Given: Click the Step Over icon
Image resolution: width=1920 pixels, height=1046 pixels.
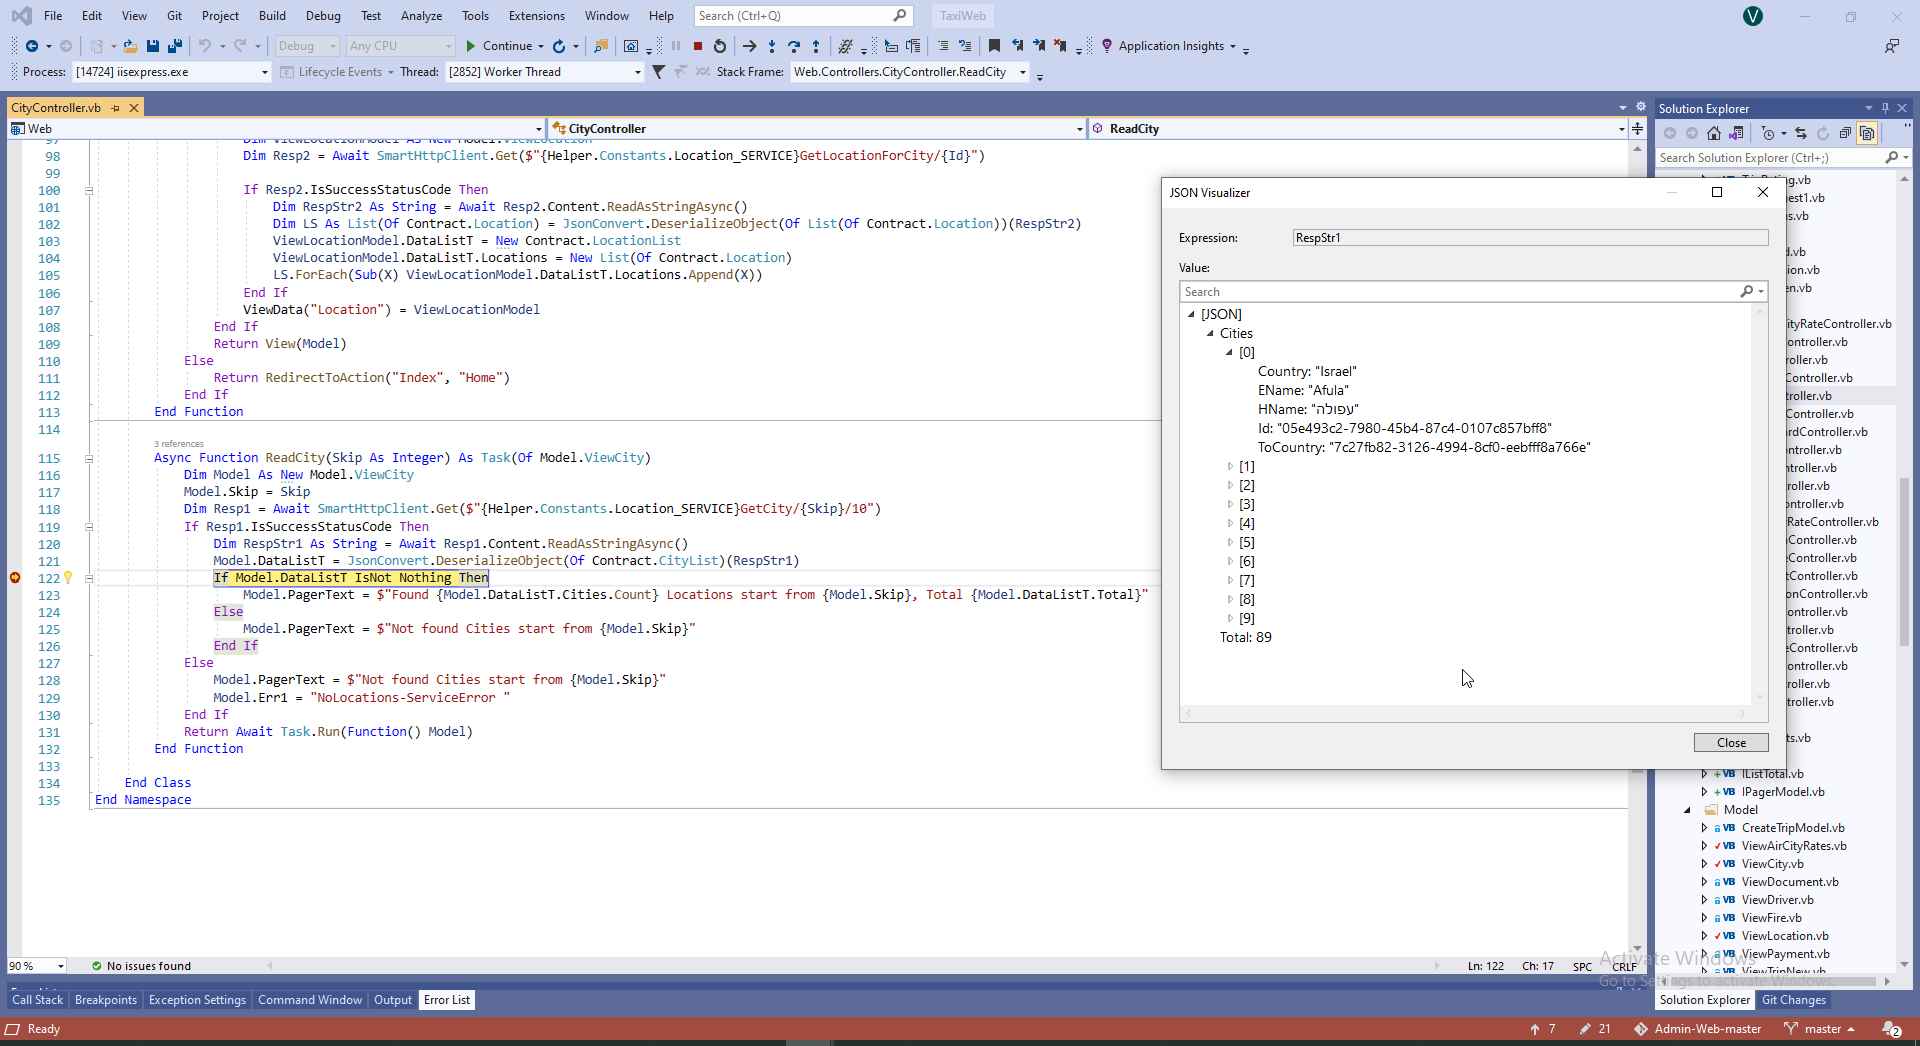Looking at the screenshot, I should [794, 46].
